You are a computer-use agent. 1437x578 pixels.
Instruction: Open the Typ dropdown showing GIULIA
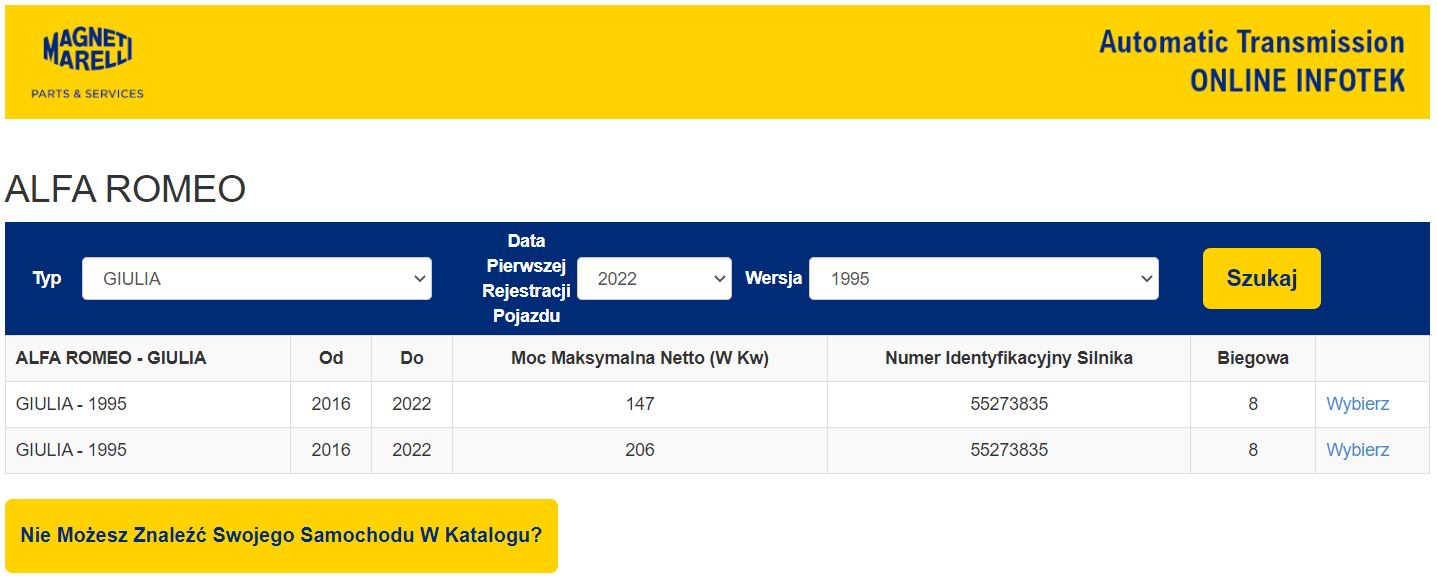pyautogui.click(x=256, y=279)
